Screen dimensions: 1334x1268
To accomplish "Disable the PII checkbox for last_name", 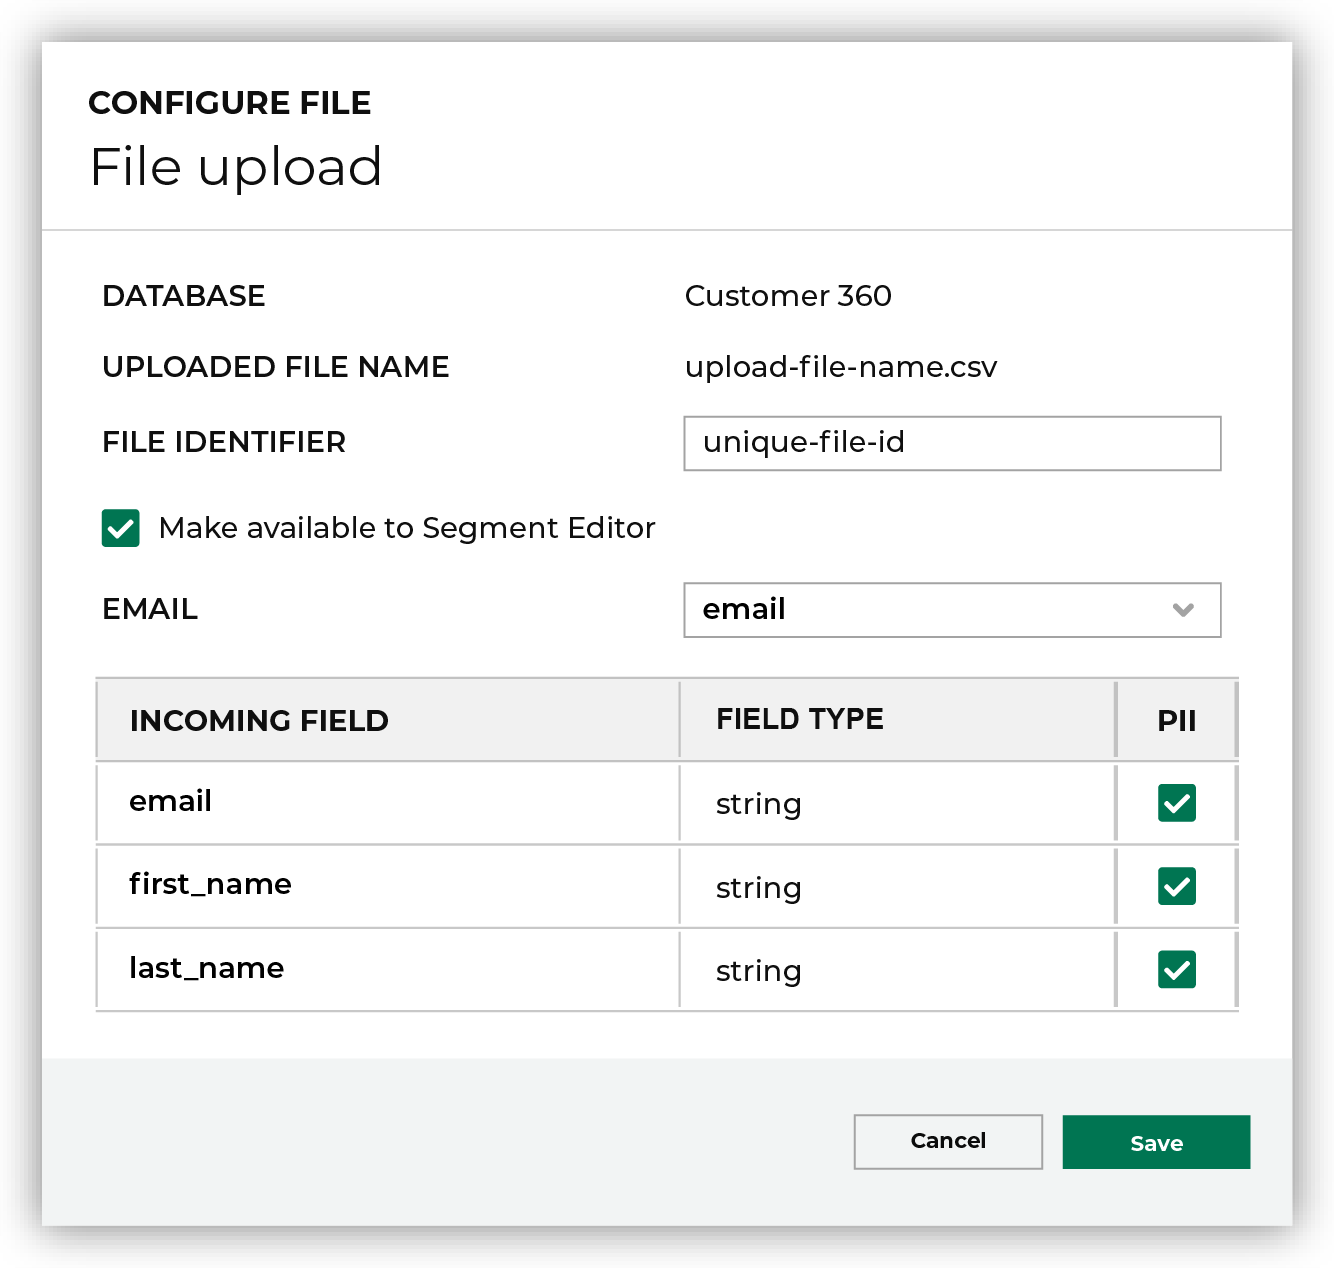I will coord(1176,969).
